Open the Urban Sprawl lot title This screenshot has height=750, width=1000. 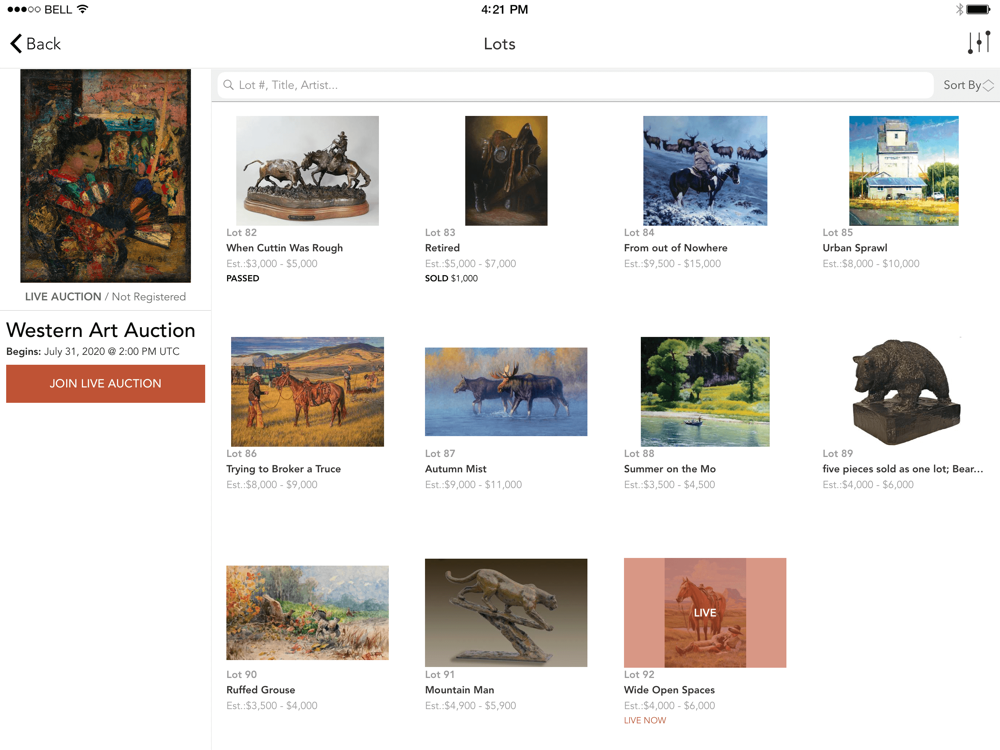coord(855,248)
